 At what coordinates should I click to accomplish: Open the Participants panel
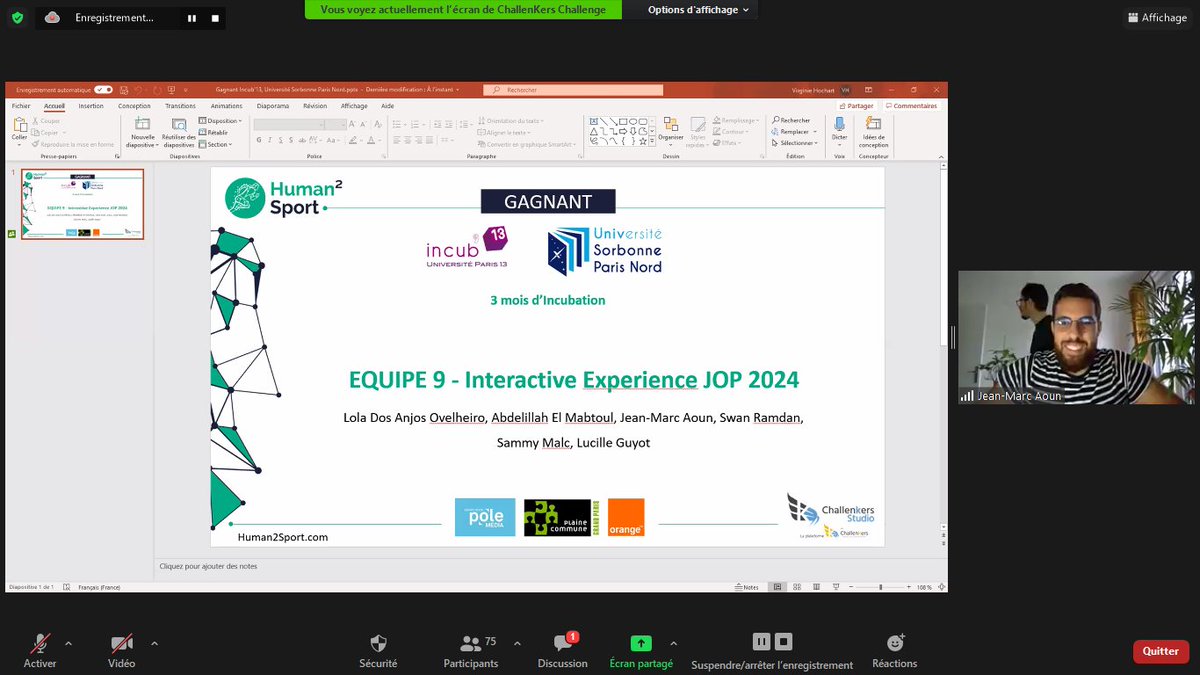click(x=471, y=650)
